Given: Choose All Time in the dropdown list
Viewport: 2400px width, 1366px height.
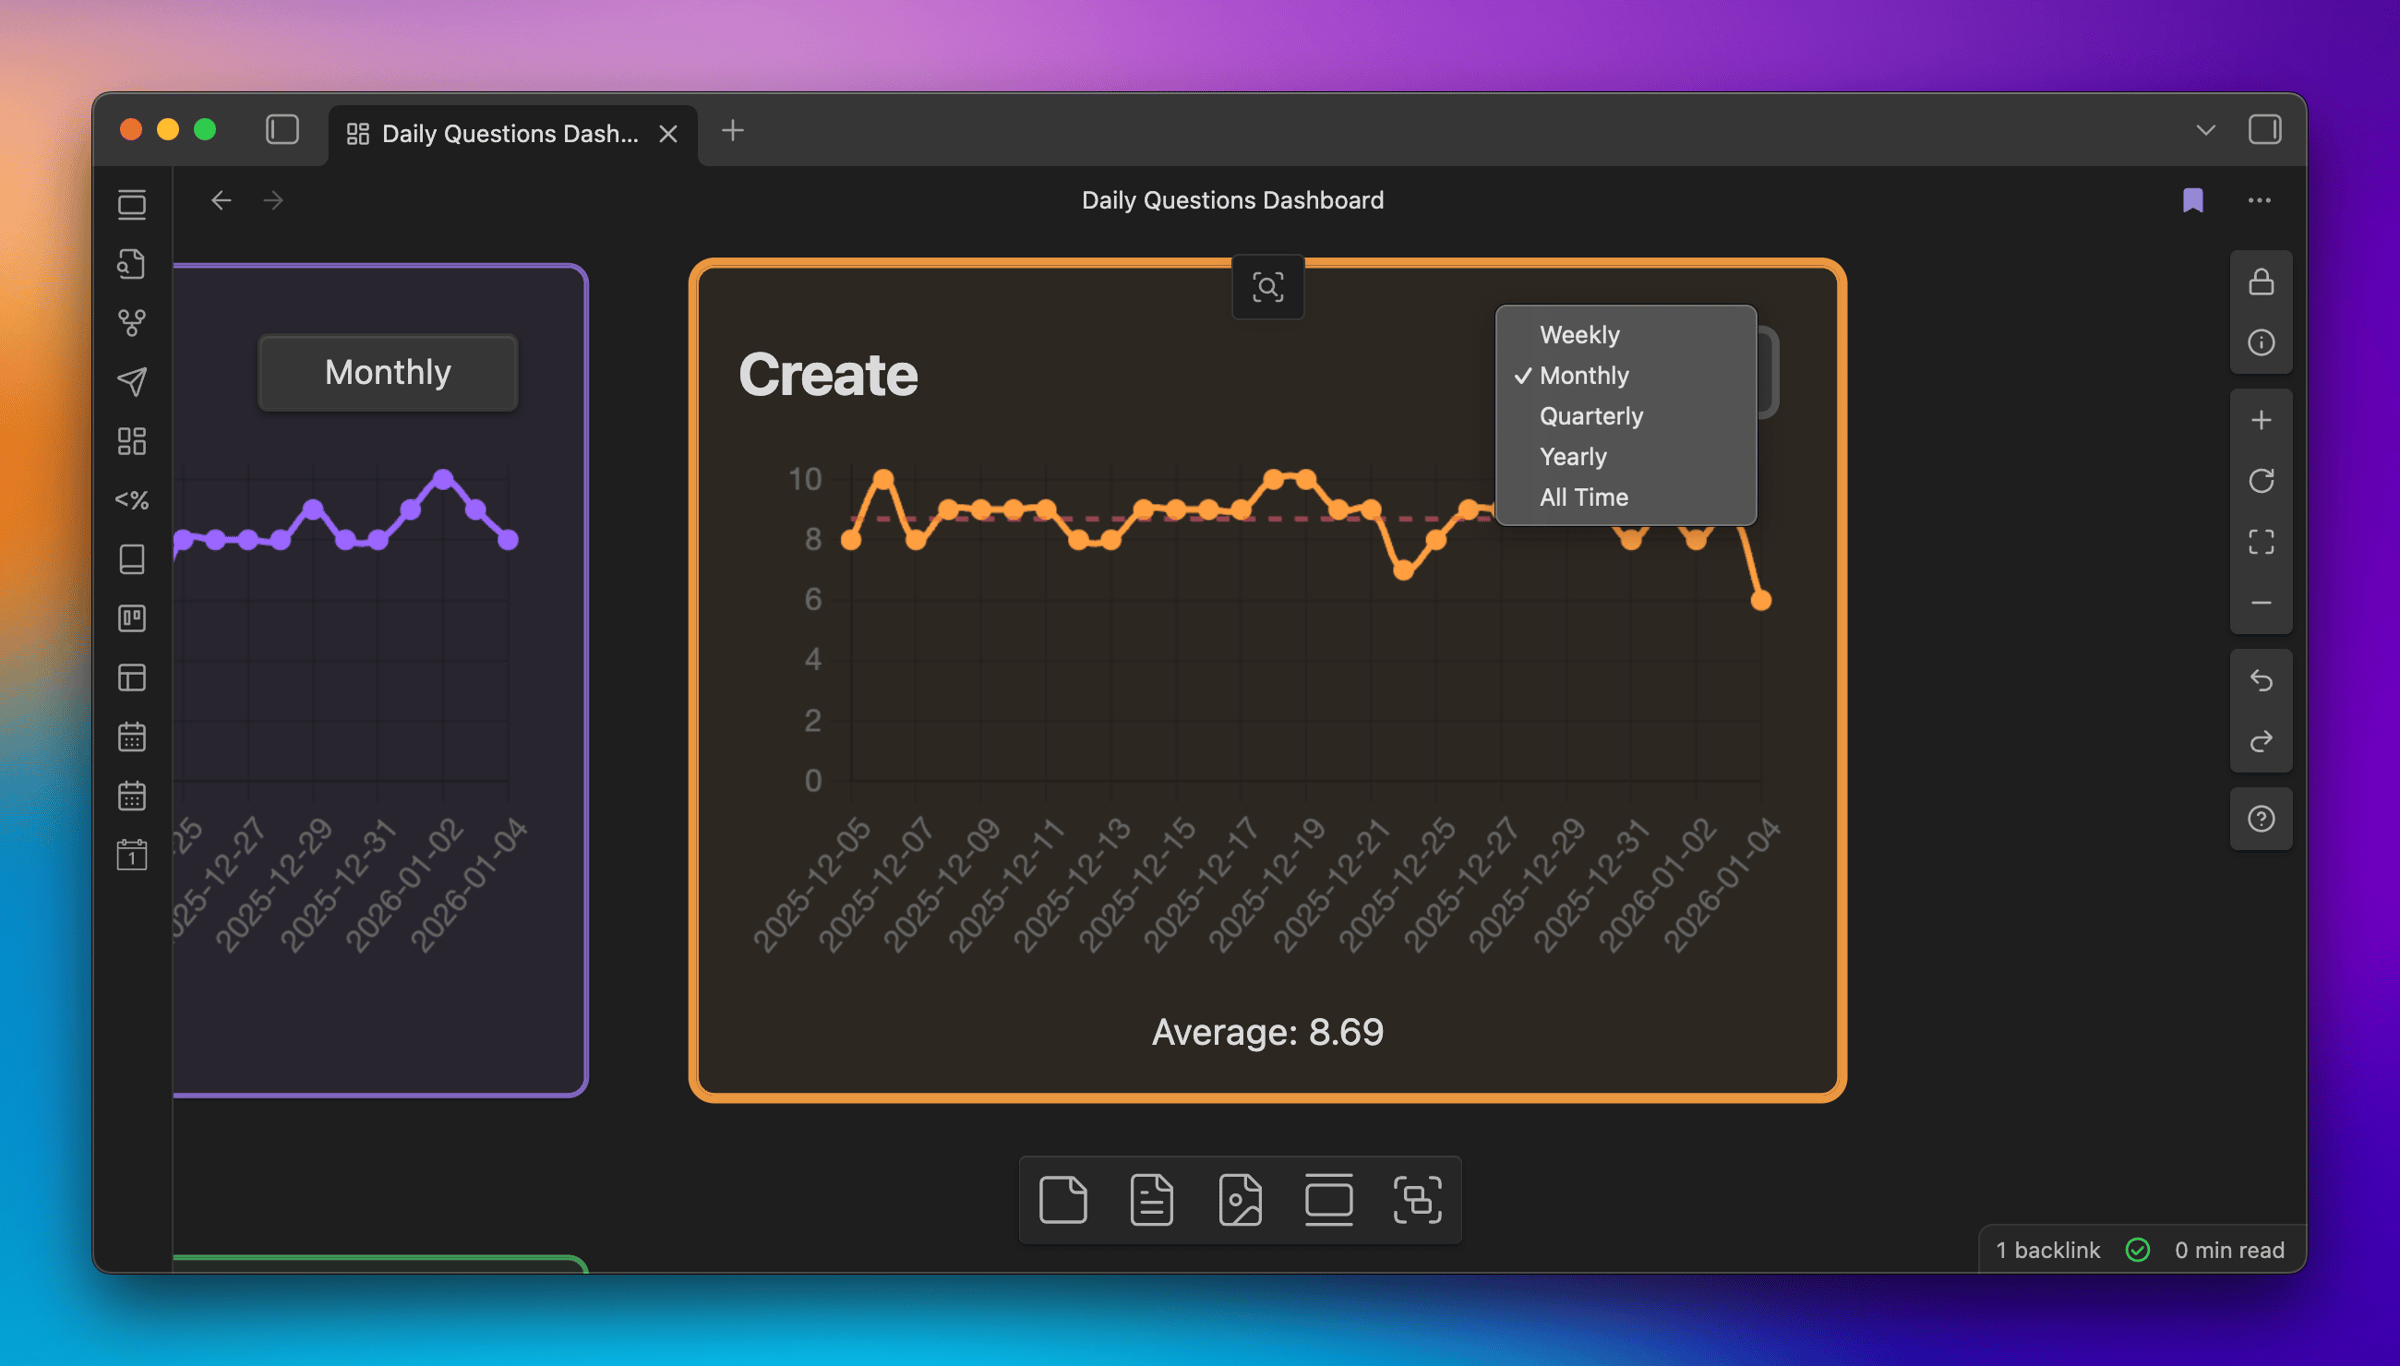Looking at the screenshot, I should click(x=1583, y=497).
